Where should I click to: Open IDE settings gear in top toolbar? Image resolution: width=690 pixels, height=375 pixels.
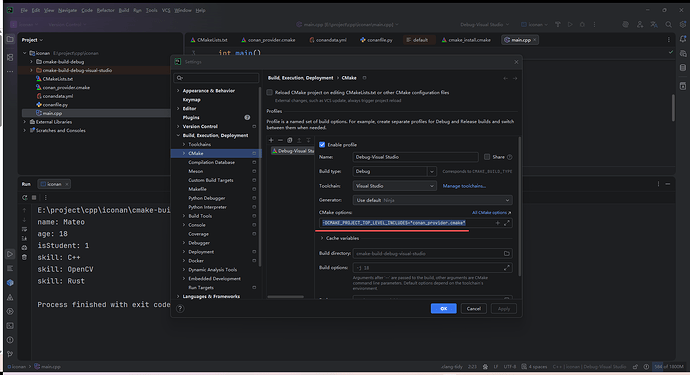pos(683,25)
